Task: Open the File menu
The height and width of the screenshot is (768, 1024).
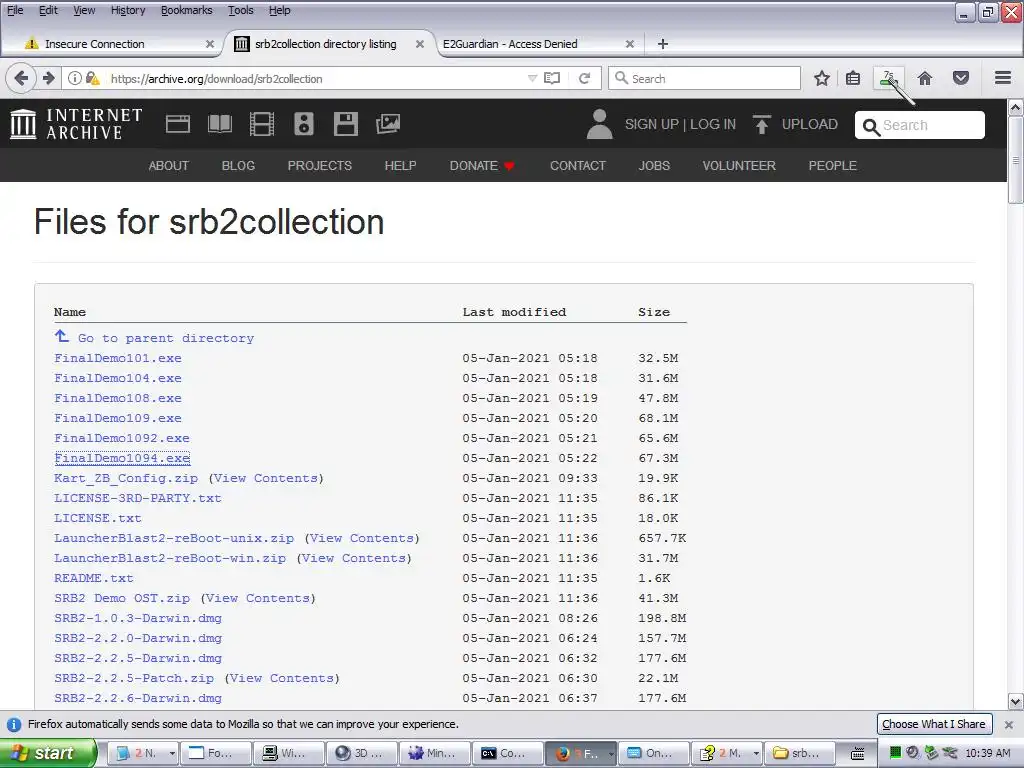Action: (14, 10)
